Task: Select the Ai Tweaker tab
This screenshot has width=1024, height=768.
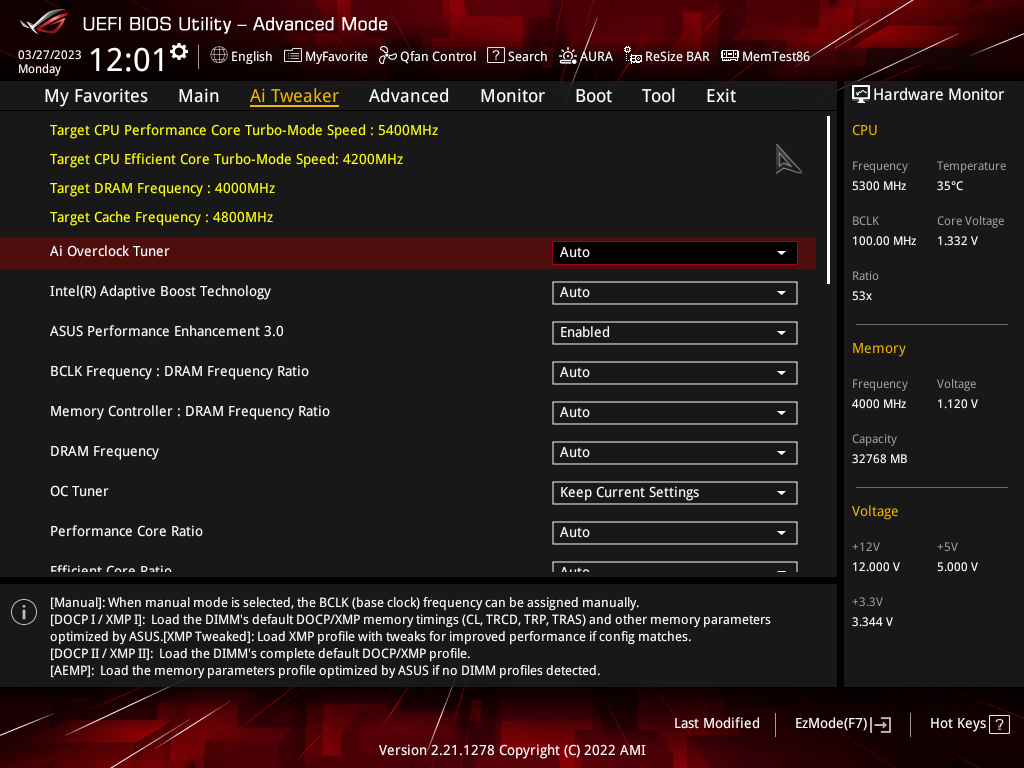Action: (294, 96)
